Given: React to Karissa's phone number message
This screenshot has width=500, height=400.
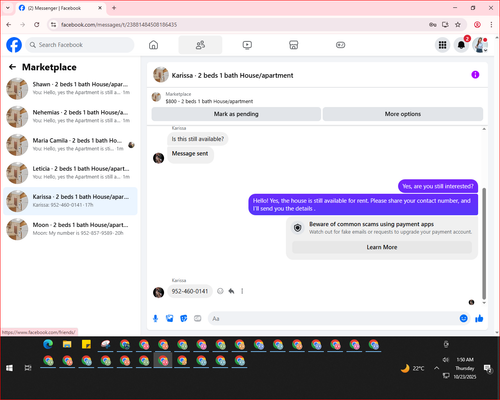Looking at the screenshot, I should 220,291.
